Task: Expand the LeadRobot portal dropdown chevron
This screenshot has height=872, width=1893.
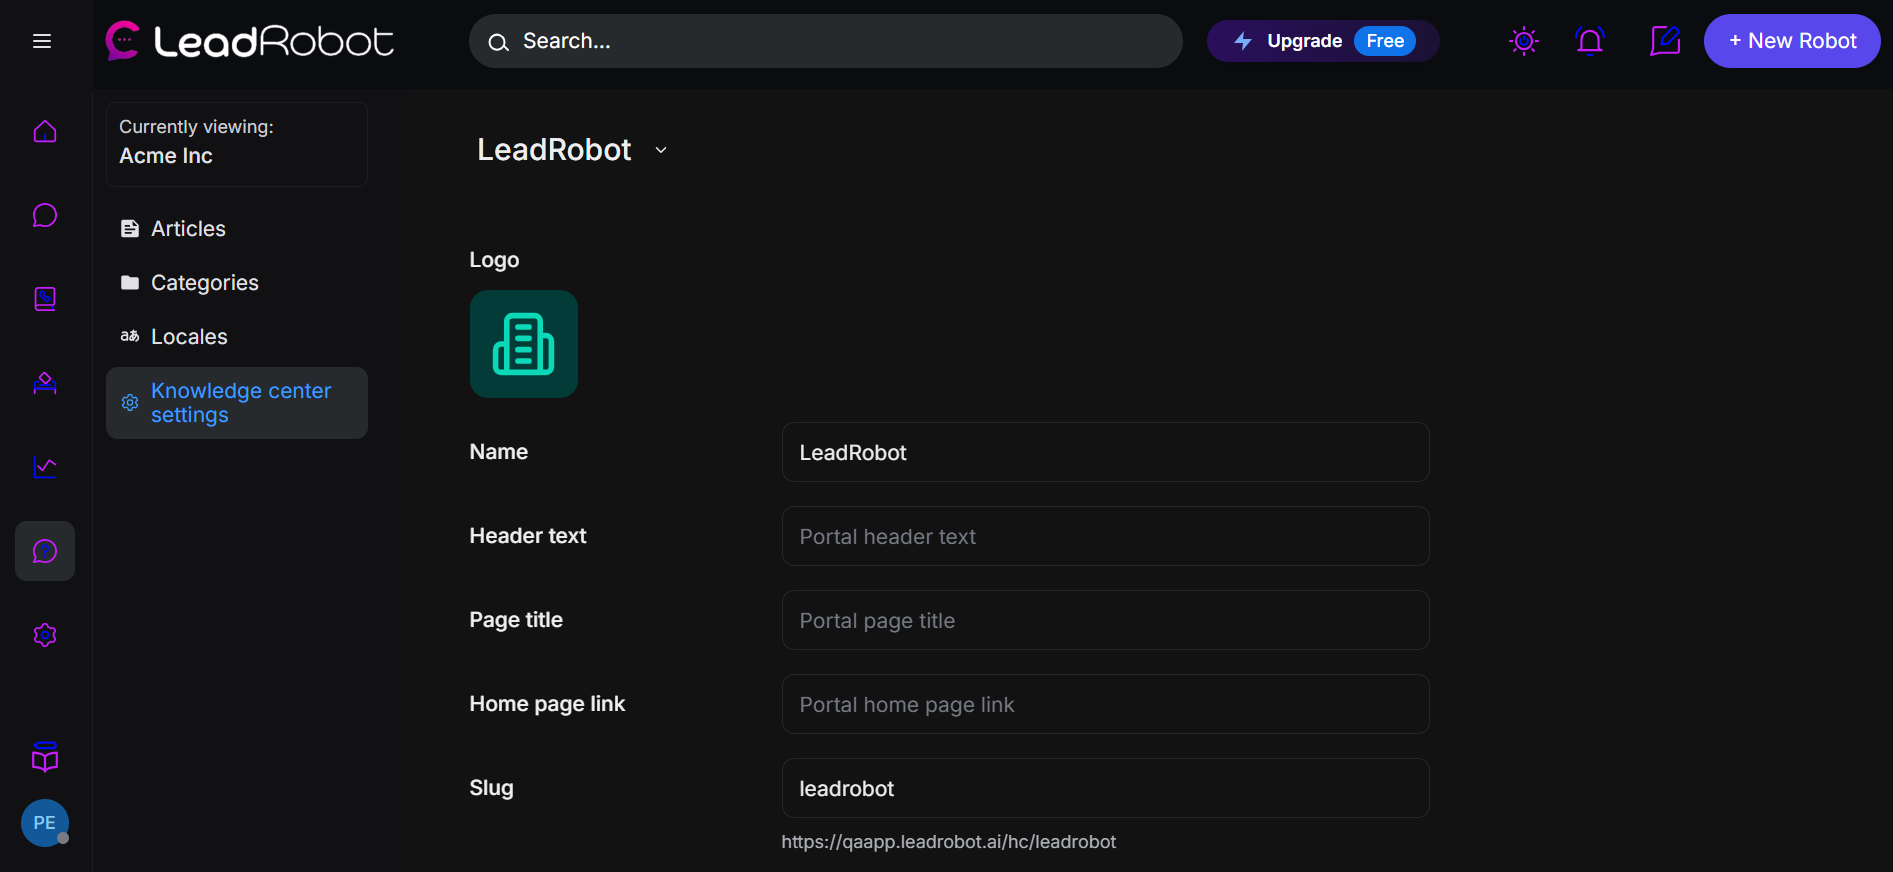Action: 661,150
